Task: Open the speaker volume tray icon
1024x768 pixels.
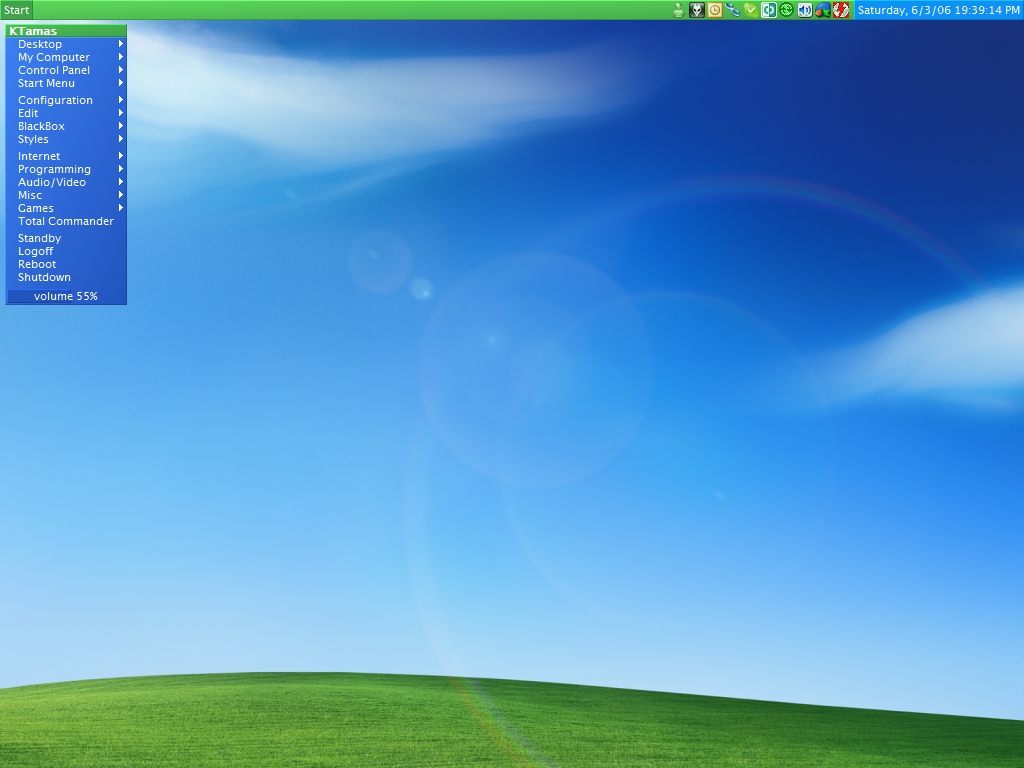Action: point(805,10)
